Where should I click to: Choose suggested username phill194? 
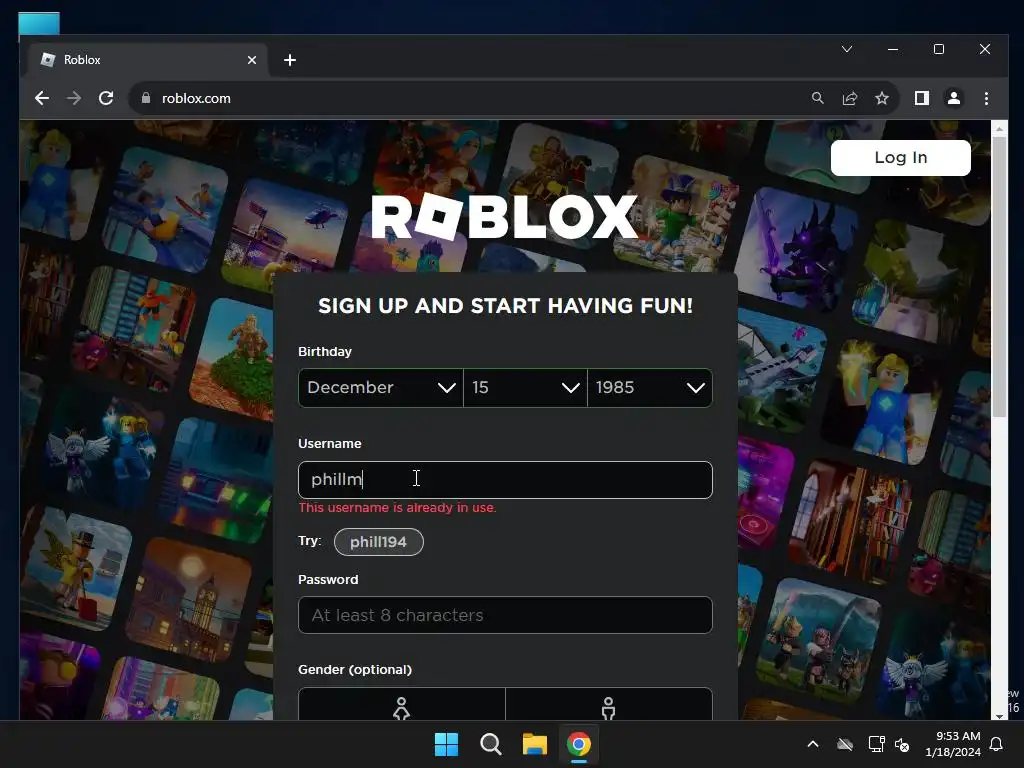coord(379,542)
